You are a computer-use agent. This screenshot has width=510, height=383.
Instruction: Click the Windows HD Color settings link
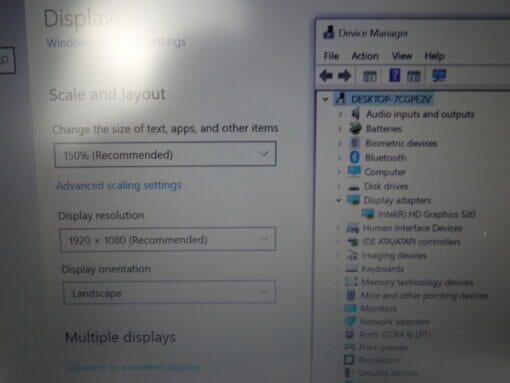[x=116, y=42]
